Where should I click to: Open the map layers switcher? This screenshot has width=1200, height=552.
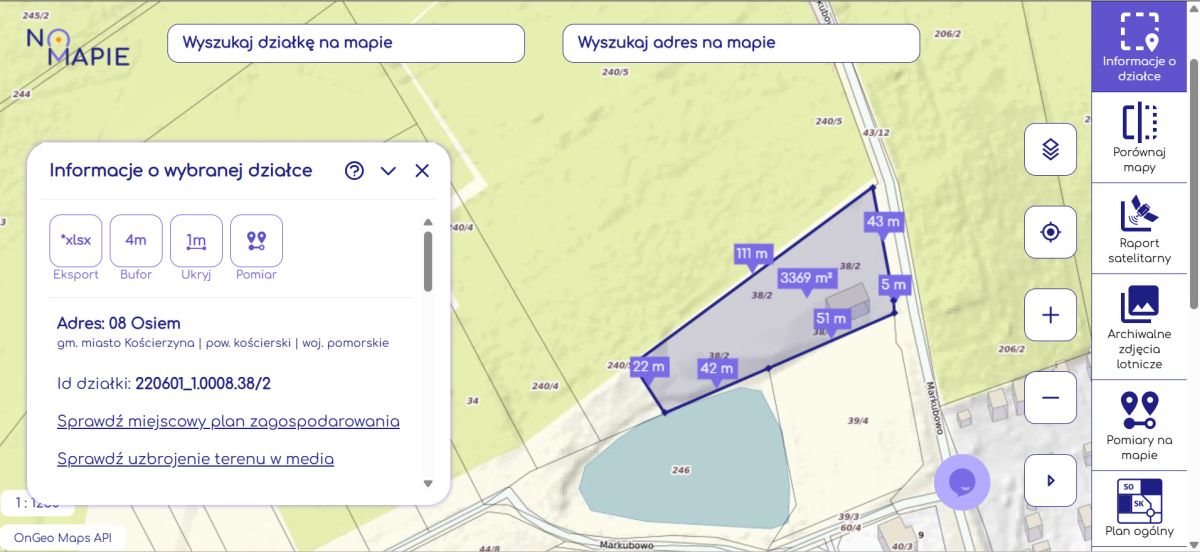(1051, 149)
